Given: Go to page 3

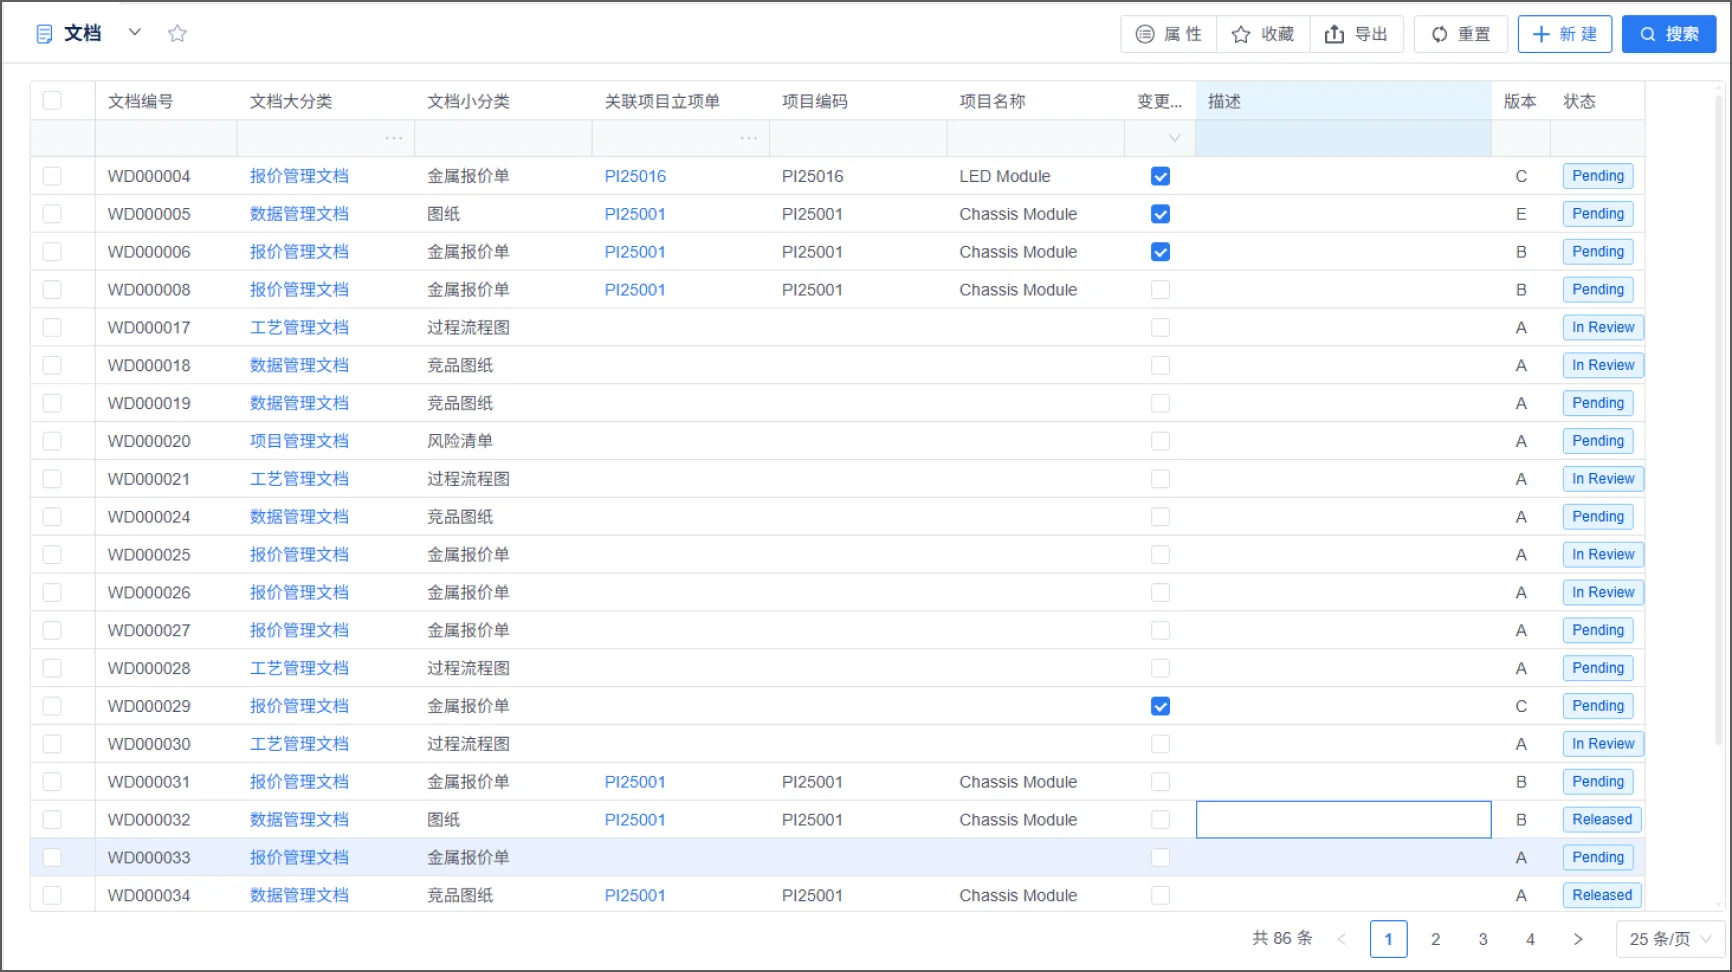Looking at the screenshot, I should click(x=1483, y=939).
